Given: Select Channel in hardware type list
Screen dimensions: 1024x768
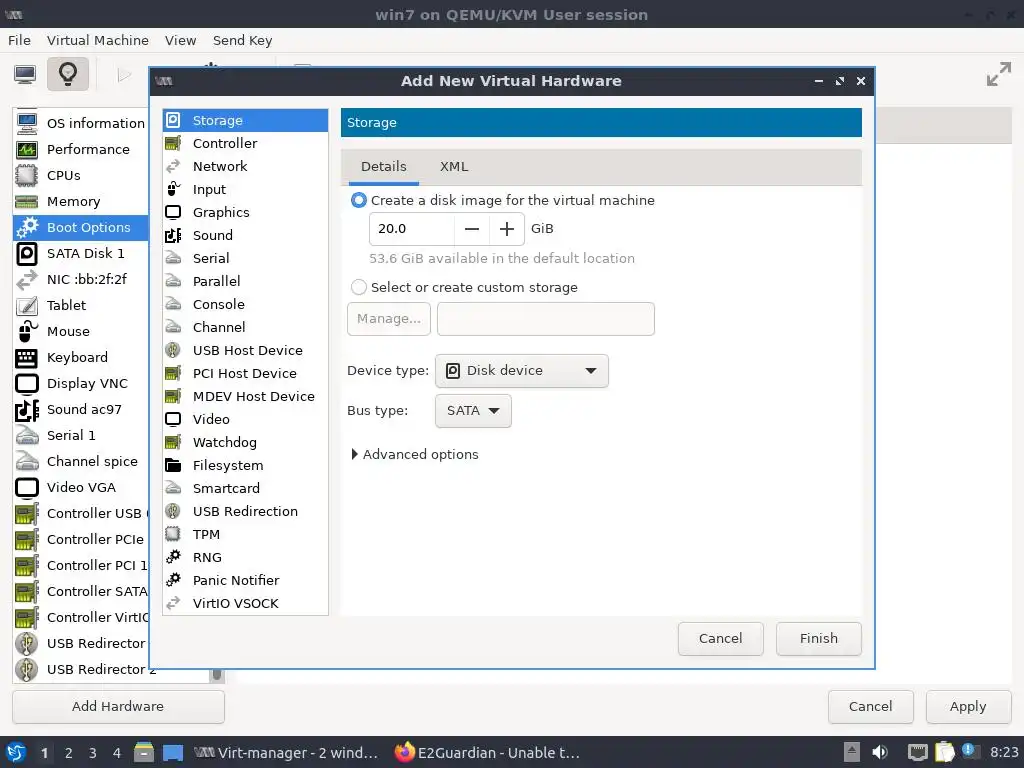Looking at the screenshot, I should (246, 327).
